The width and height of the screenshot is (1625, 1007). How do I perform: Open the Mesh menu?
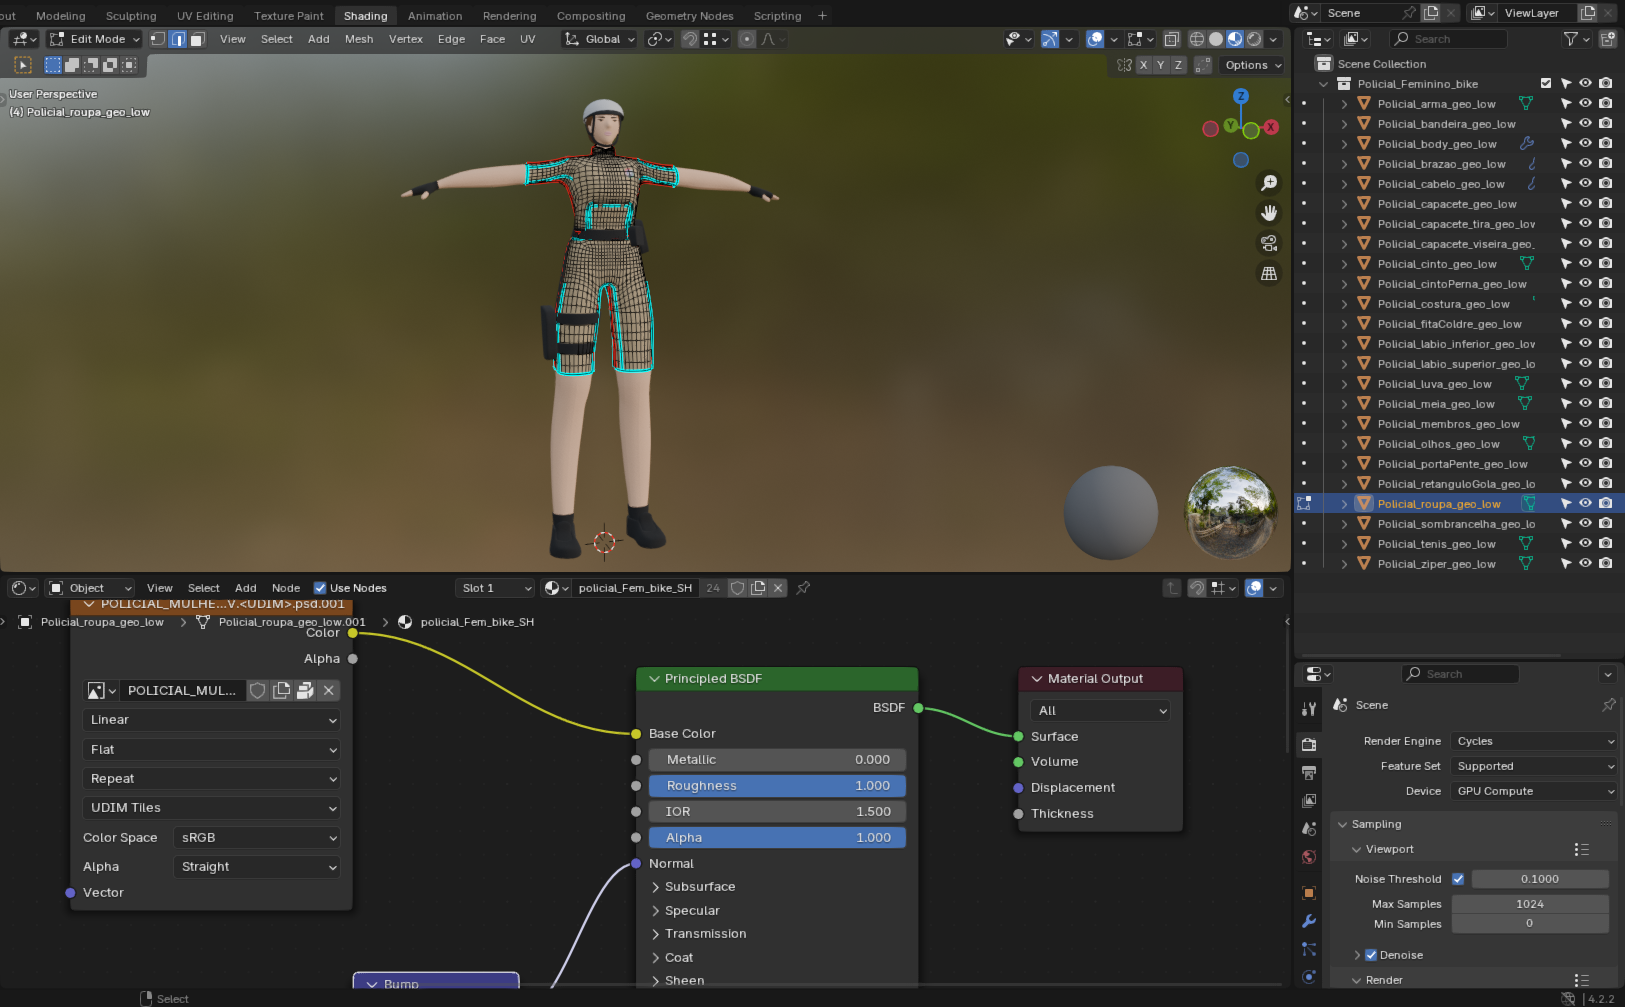(x=358, y=39)
